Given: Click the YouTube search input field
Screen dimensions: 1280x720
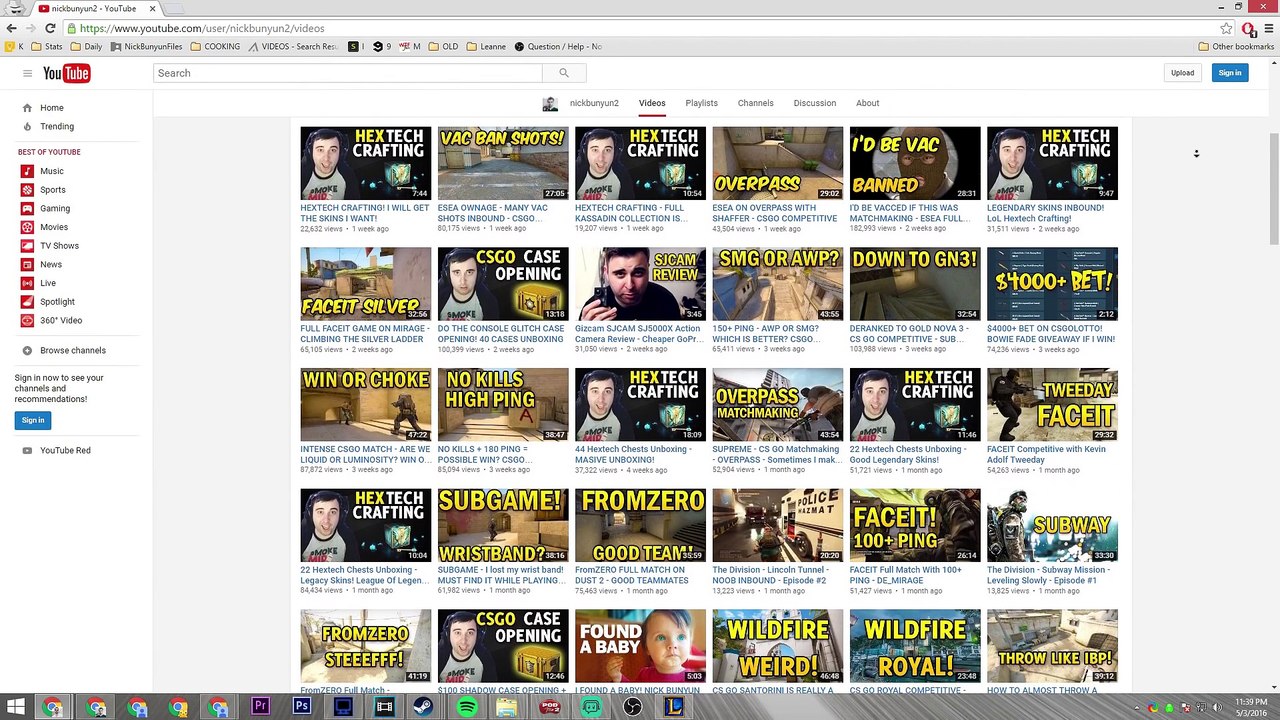Looking at the screenshot, I should coord(348,73).
